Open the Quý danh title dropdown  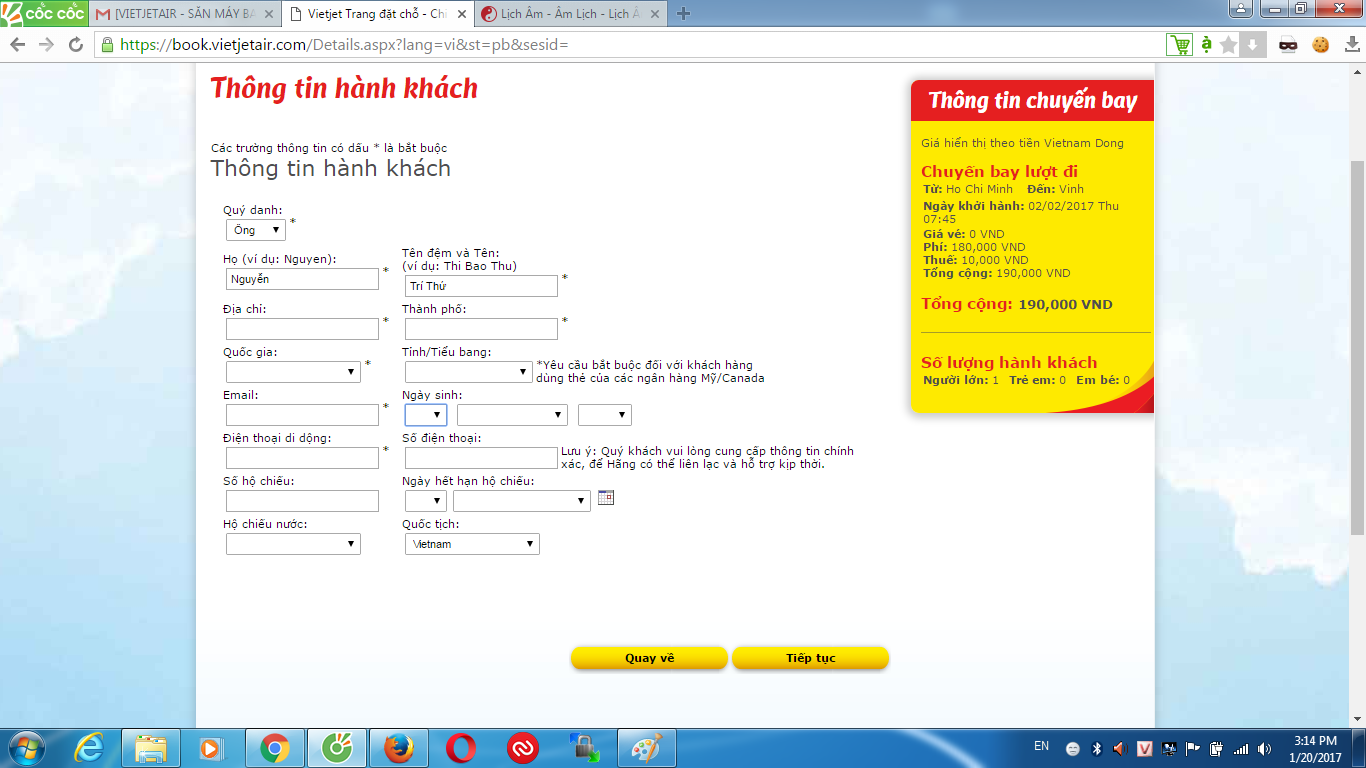[256, 230]
